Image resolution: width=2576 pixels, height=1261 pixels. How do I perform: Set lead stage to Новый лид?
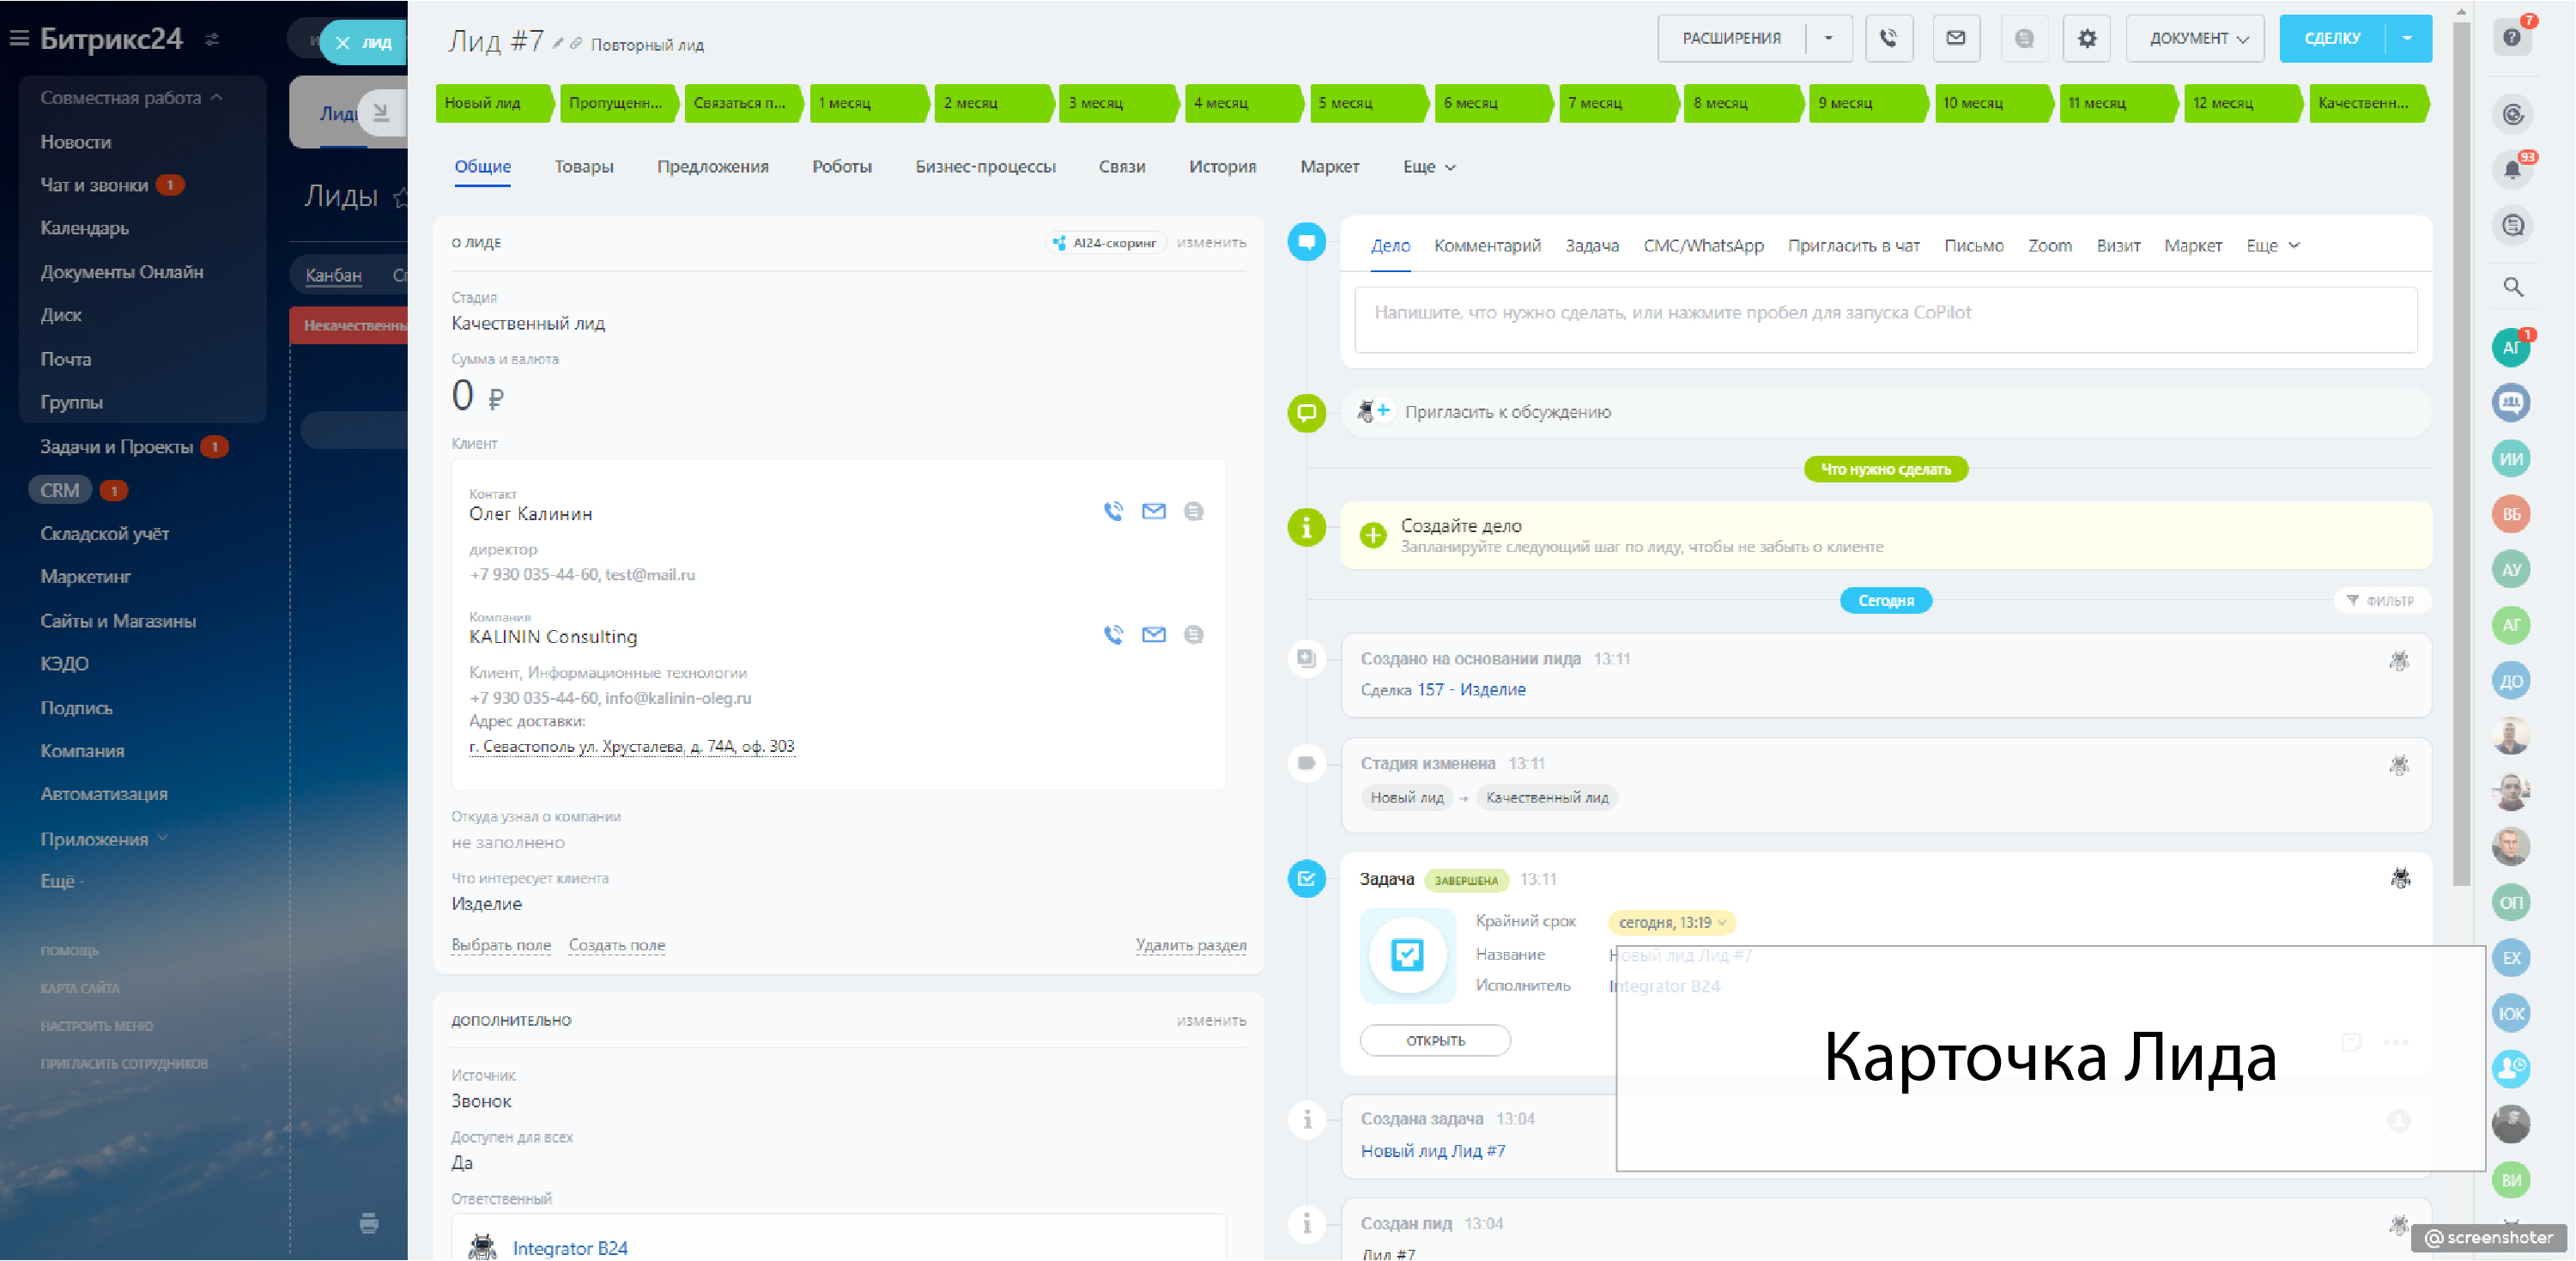coord(490,103)
